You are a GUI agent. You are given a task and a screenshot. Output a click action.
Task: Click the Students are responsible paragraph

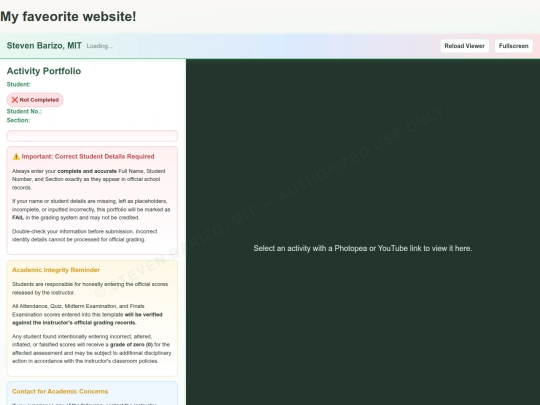90,288
